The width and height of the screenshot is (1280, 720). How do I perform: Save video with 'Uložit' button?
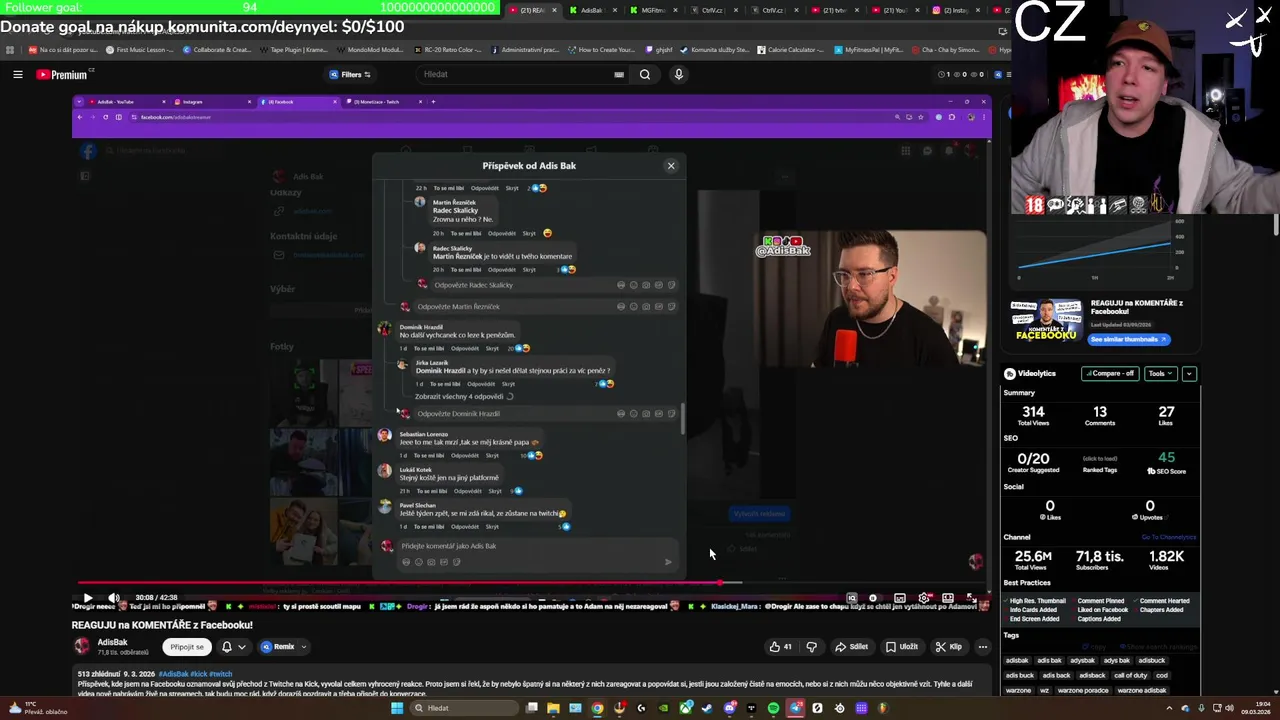[902, 647]
